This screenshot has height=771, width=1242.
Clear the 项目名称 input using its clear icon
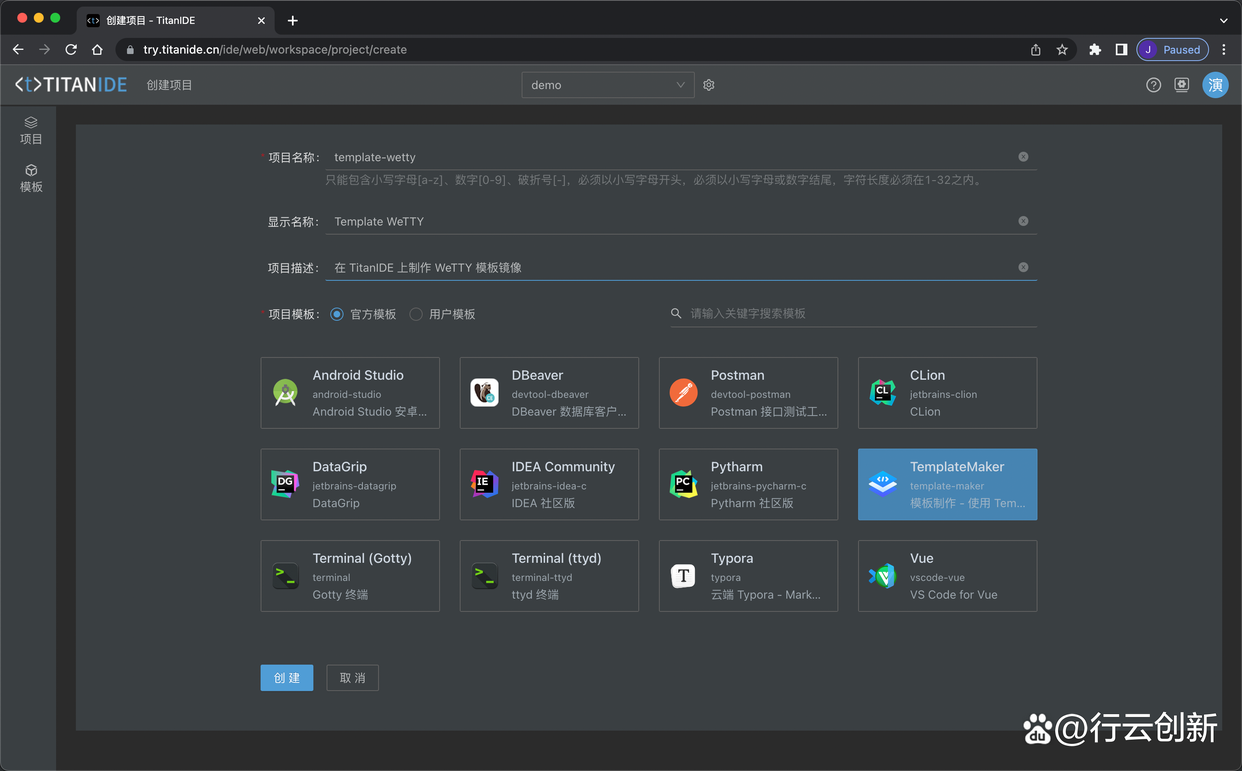pos(1022,157)
